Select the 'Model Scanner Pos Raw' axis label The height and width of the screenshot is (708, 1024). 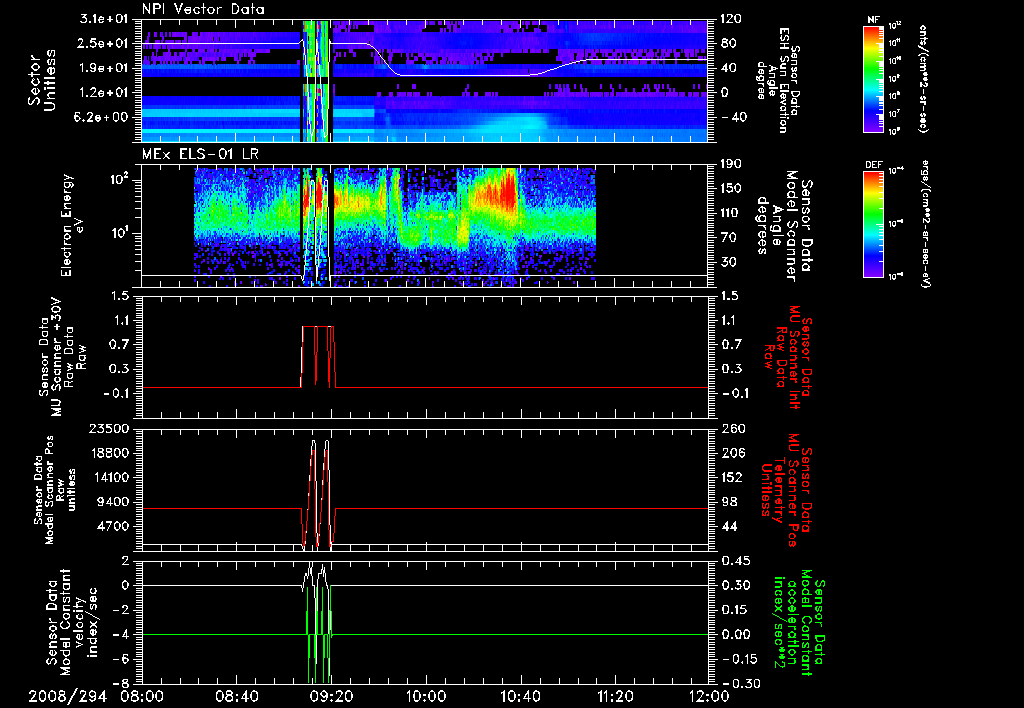[55, 490]
